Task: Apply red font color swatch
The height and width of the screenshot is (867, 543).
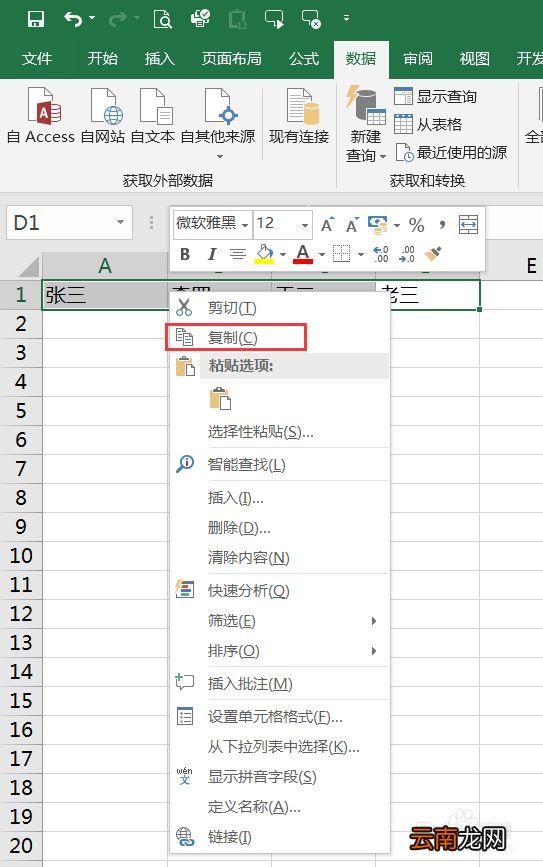Action: (x=302, y=254)
